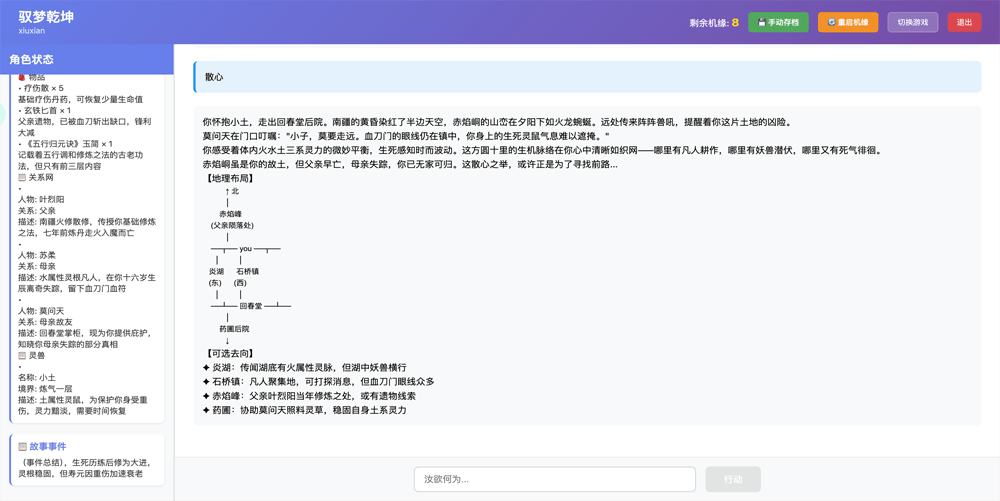Click the floppy disk save icon
This screenshot has height=501, width=1000.
point(762,22)
